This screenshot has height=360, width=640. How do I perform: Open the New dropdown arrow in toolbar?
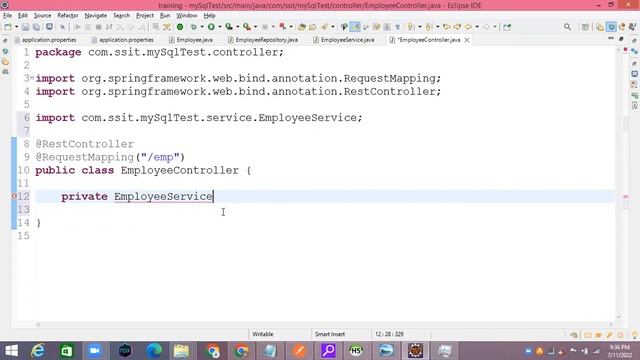[16, 27]
